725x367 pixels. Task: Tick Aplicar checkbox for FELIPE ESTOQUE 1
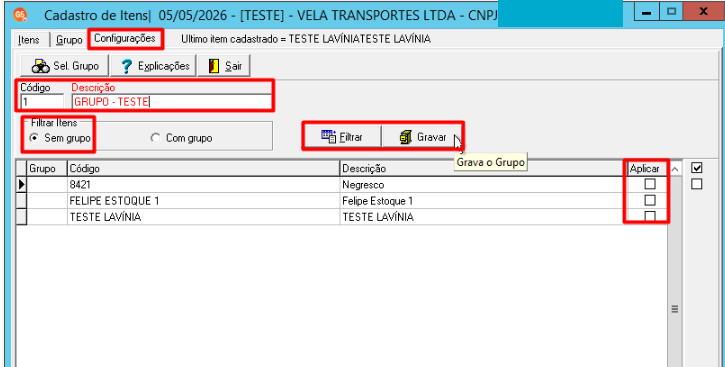650,200
